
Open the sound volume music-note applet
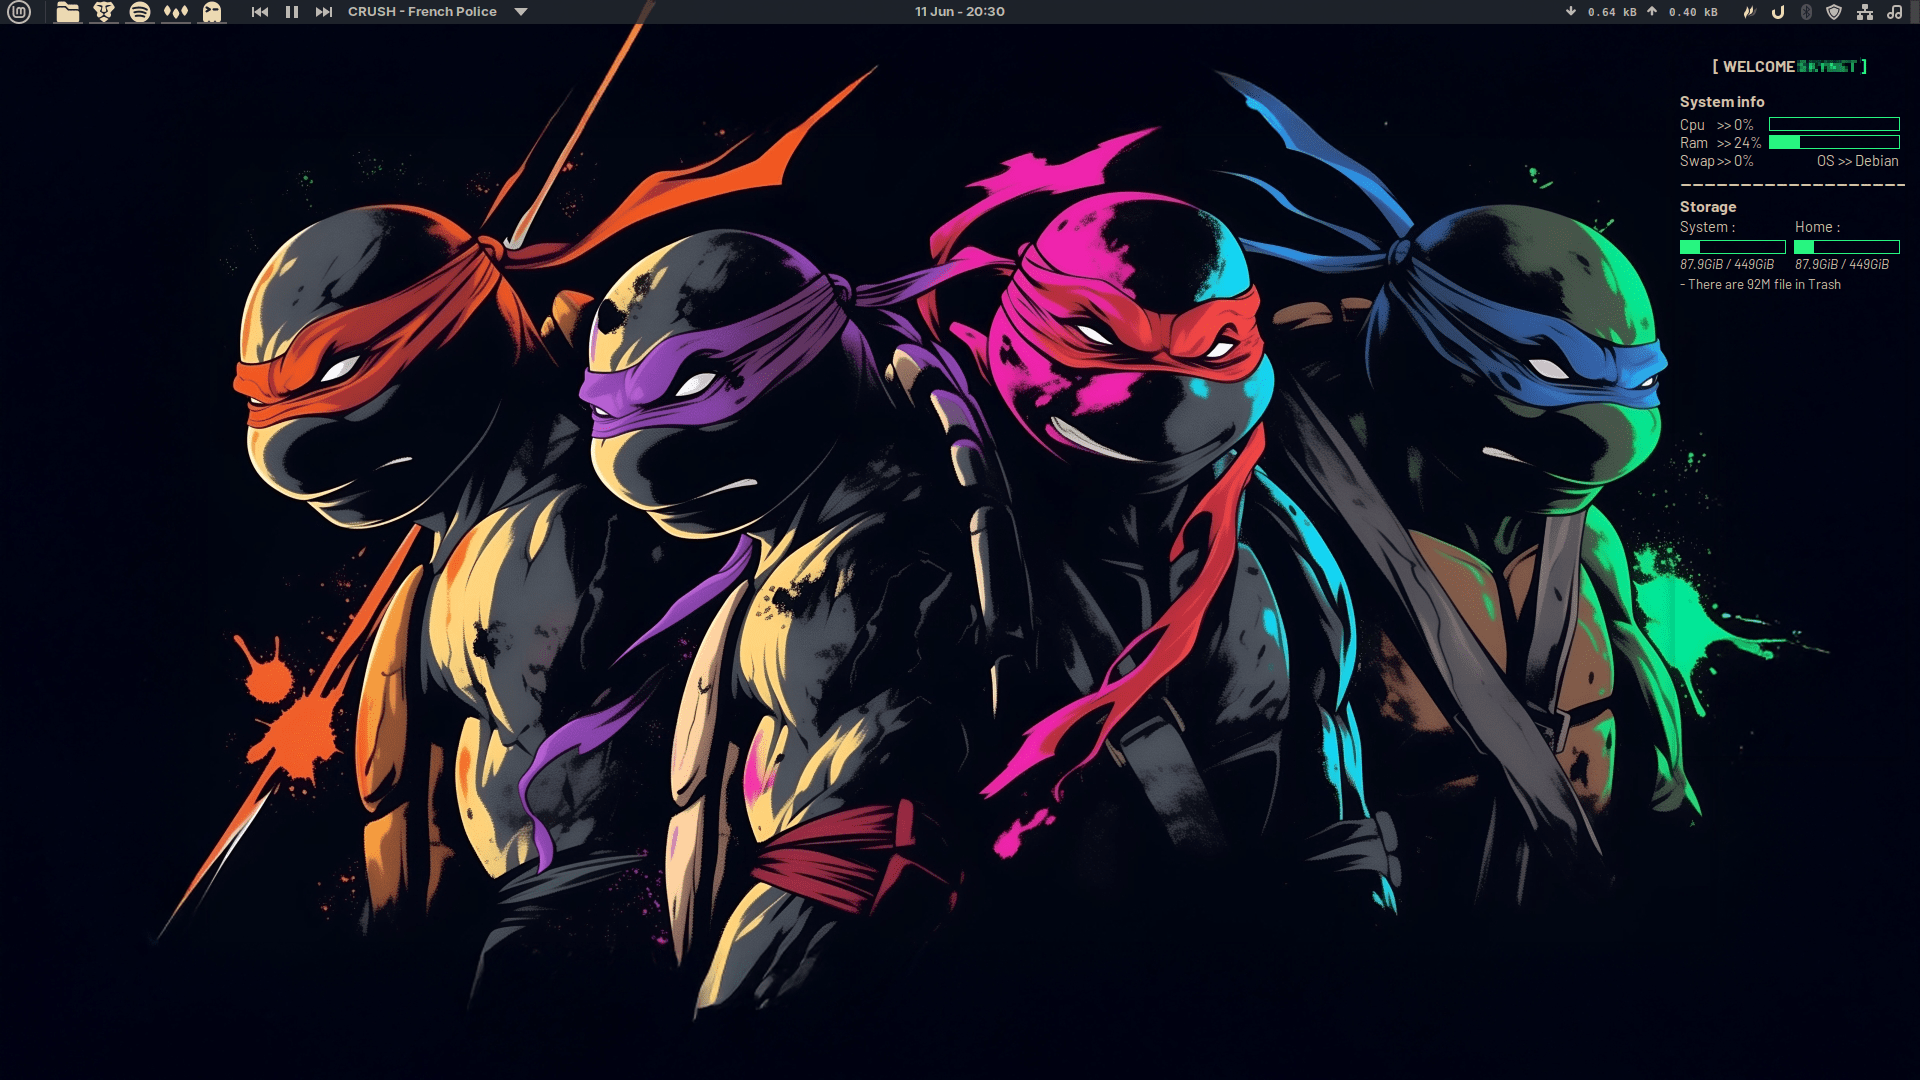point(1895,12)
